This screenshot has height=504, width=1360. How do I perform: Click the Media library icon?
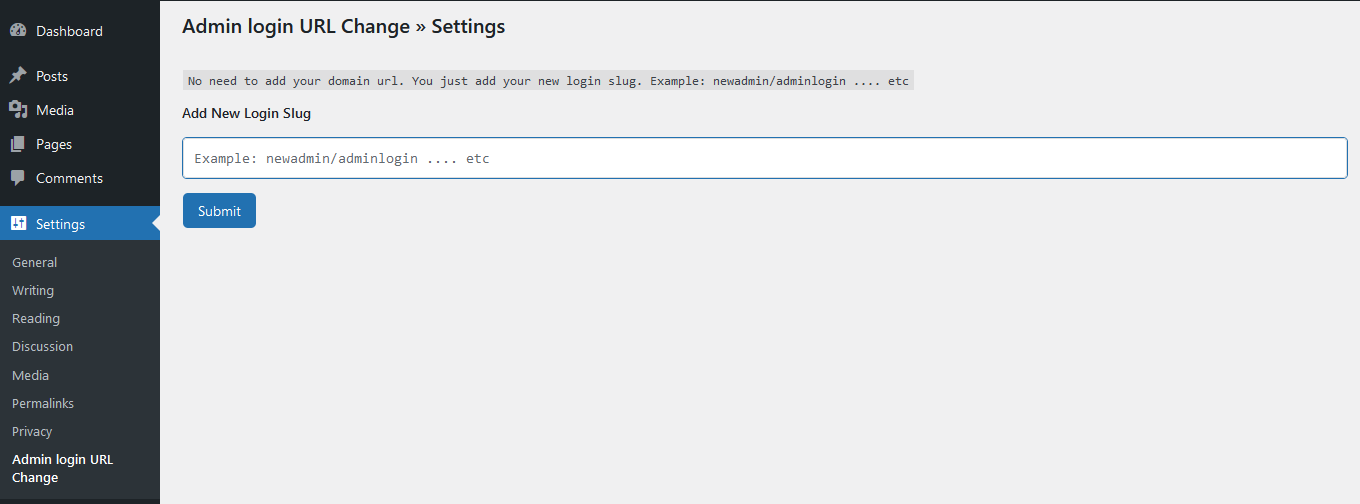click(x=18, y=110)
